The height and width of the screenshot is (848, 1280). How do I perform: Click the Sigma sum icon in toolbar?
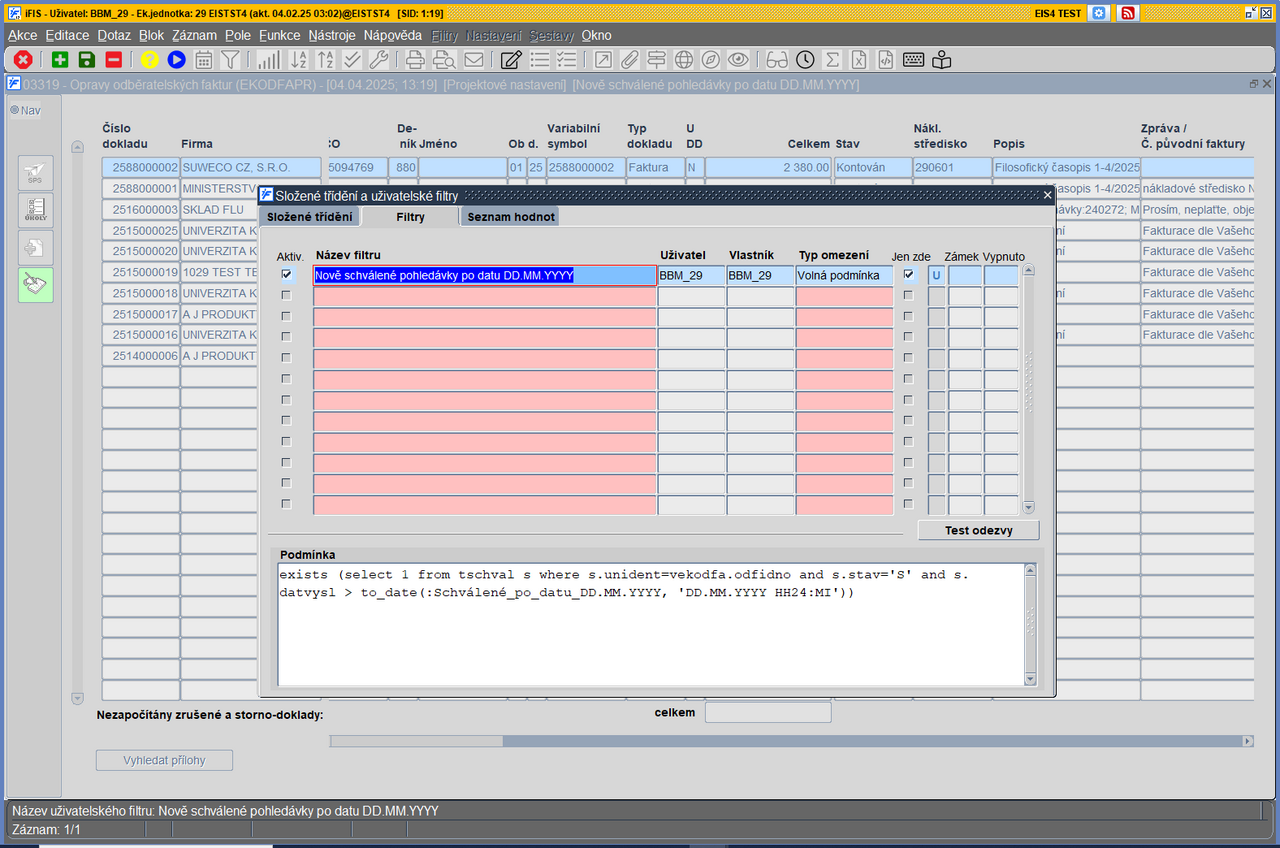click(832, 60)
